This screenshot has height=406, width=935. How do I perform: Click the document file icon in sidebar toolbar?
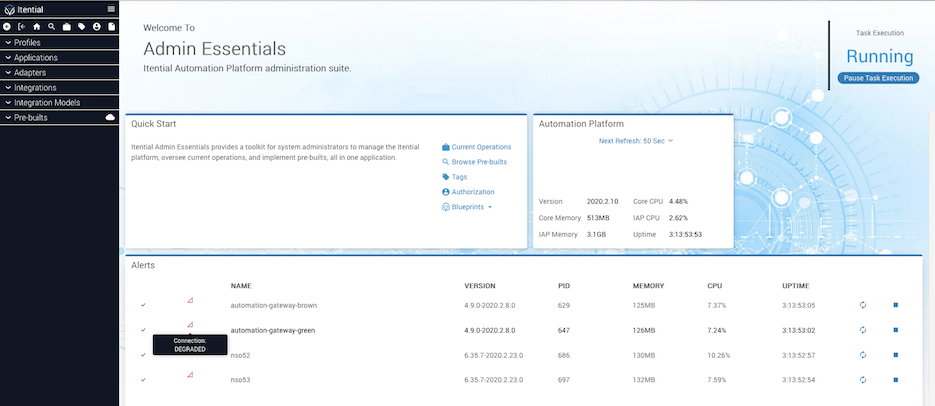click(112, 27)
